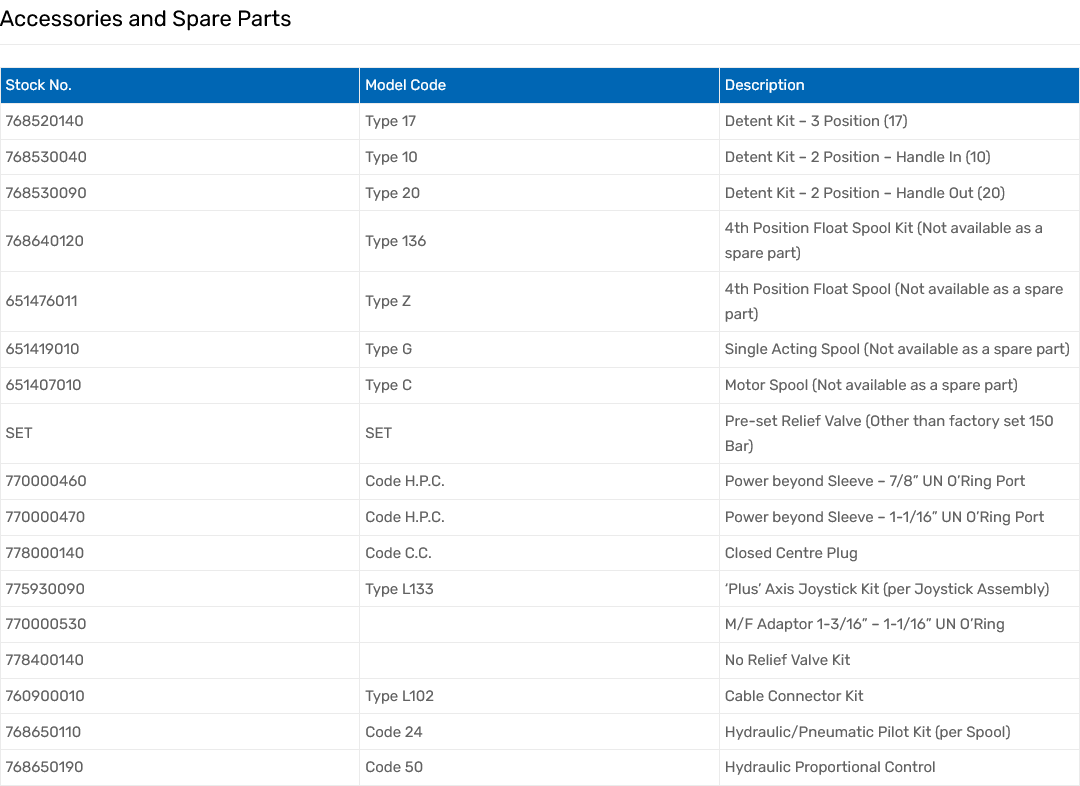Select Code C.C. model code cell
1080x786 pixels.
[x=398, y=553]
